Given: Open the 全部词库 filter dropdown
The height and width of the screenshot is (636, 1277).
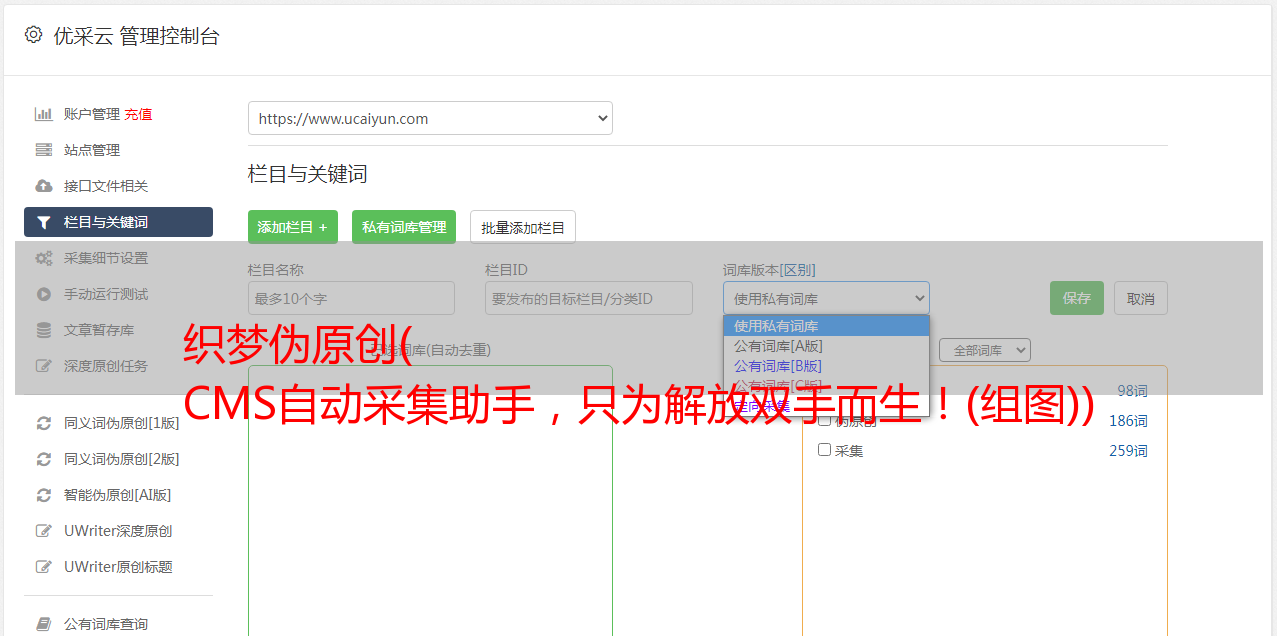Looking at the screenshot, I should pos(985,350).
